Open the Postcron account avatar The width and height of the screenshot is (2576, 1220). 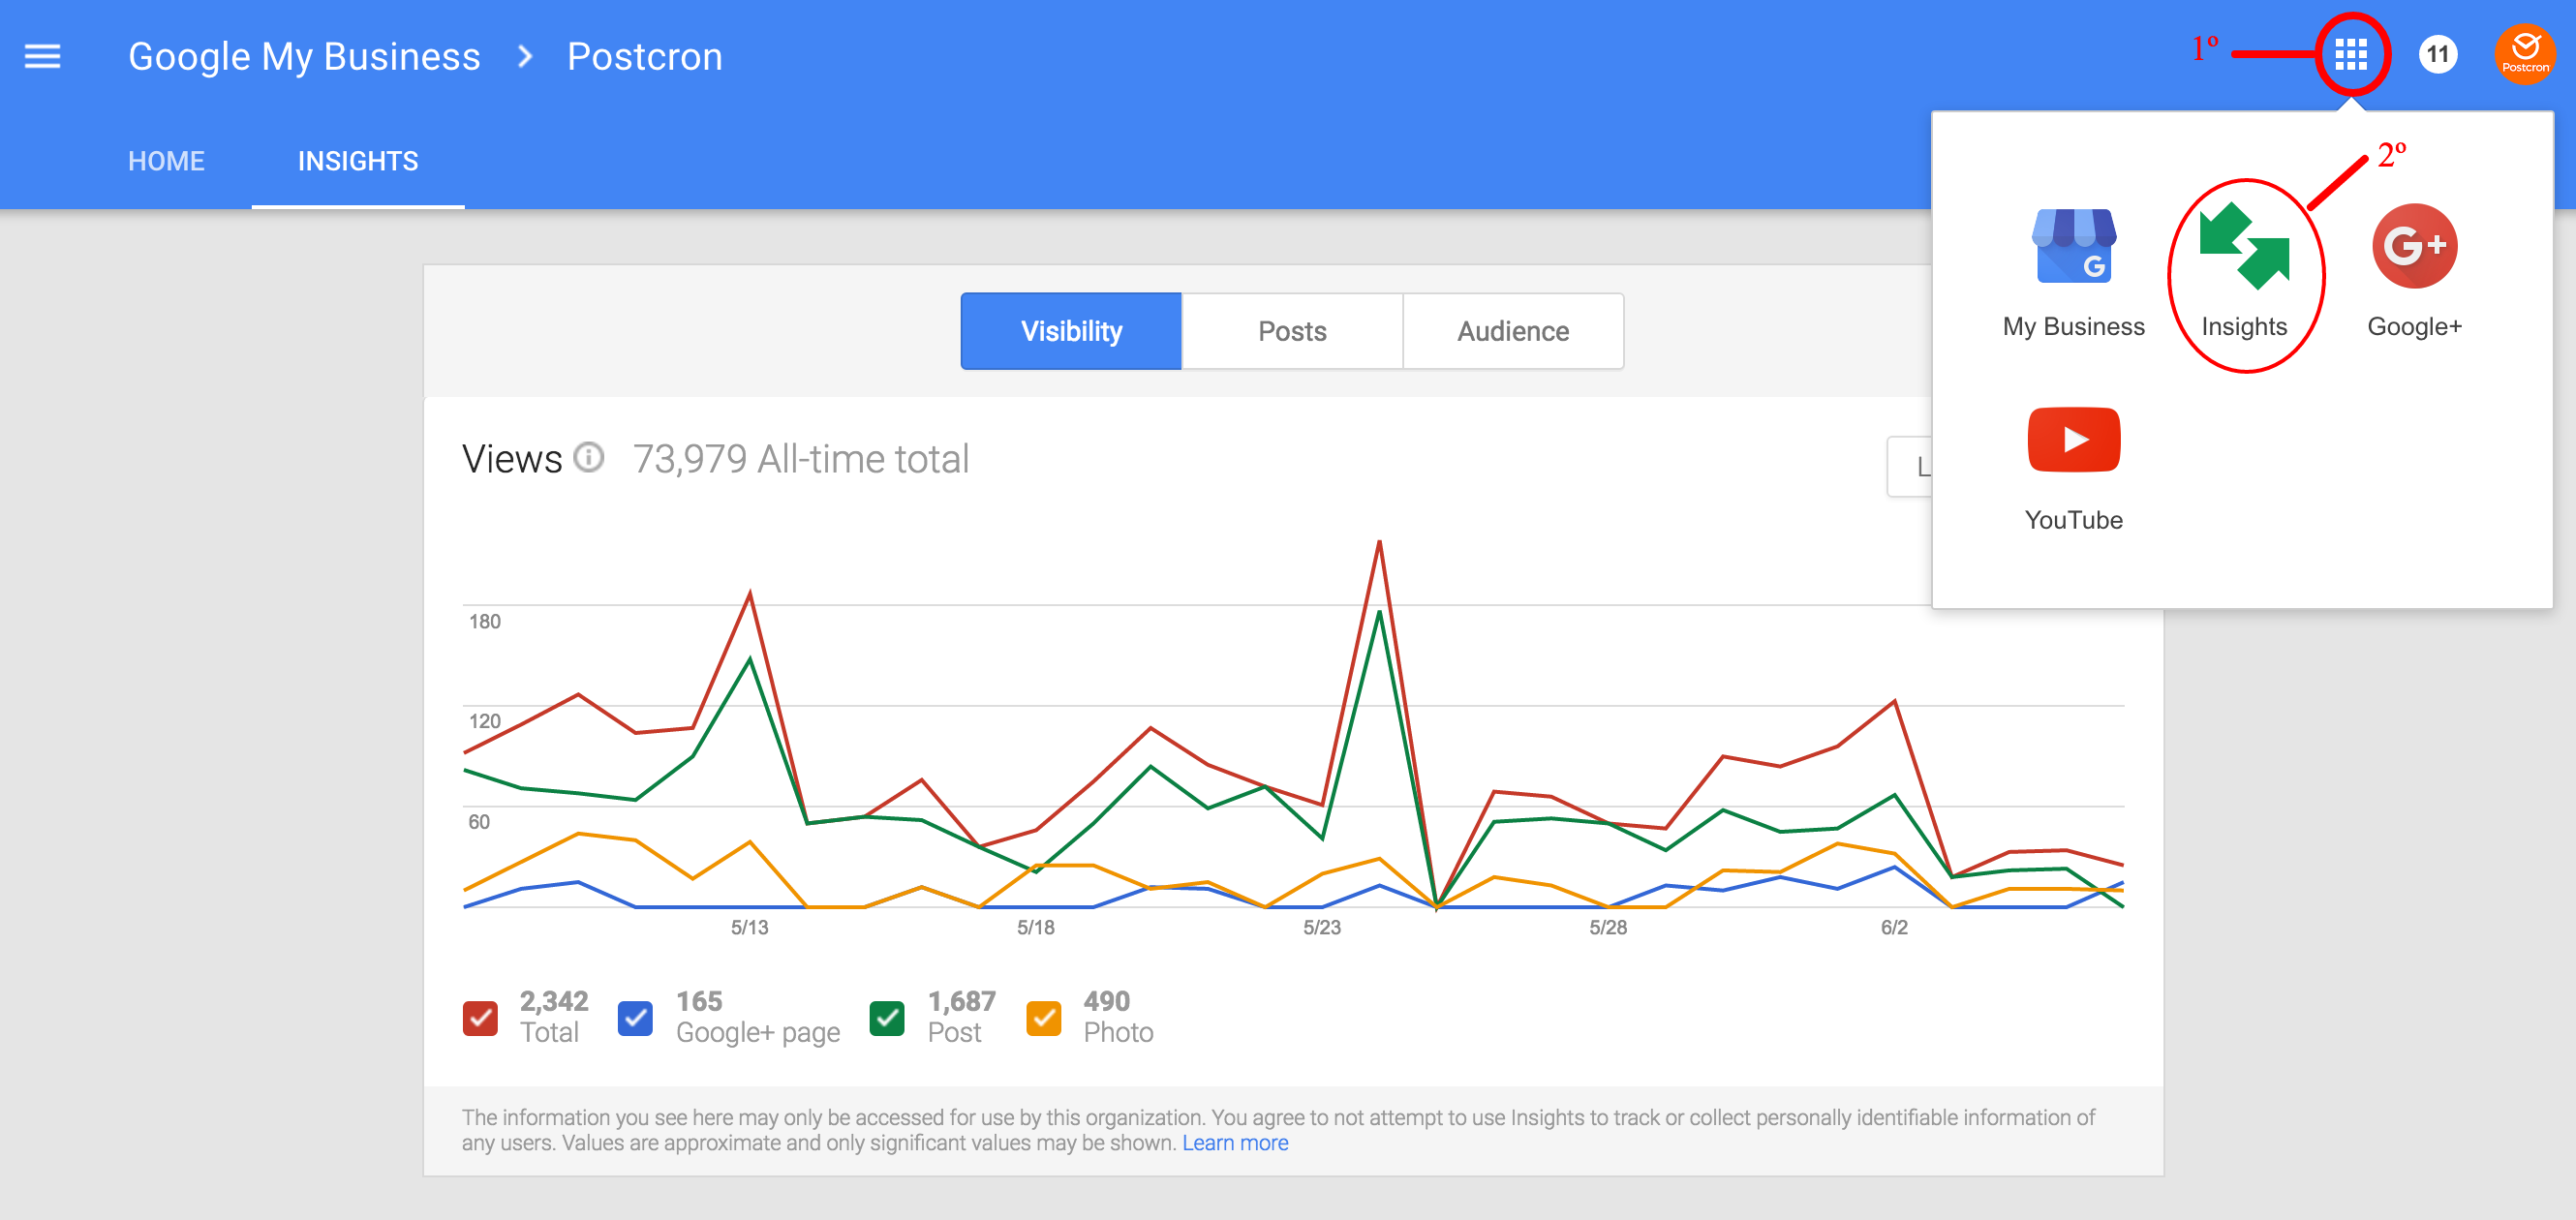[x=2524, y=54]
